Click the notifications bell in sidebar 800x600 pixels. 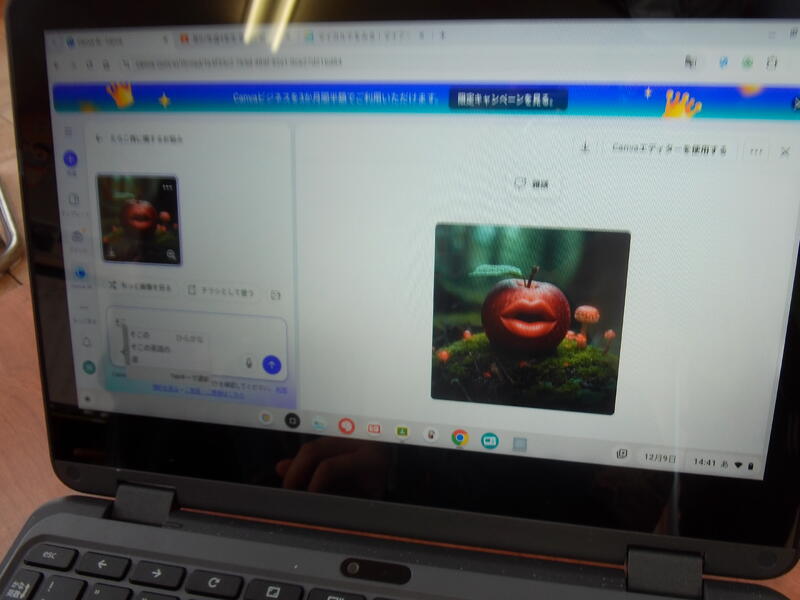tap(86, 341)
